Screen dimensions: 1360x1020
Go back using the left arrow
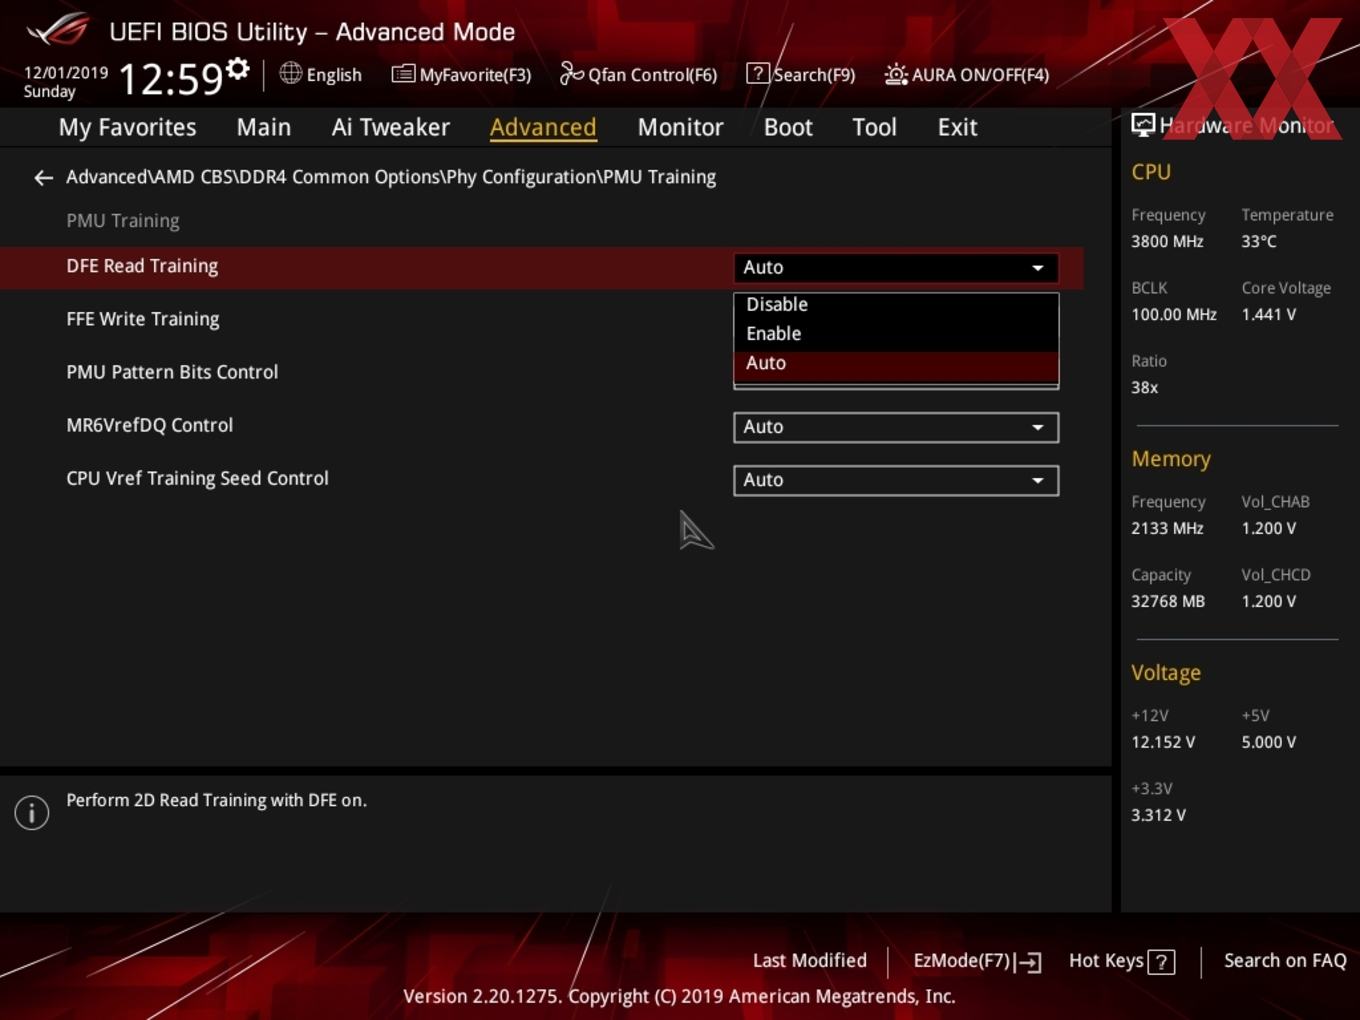coord(43,178)
